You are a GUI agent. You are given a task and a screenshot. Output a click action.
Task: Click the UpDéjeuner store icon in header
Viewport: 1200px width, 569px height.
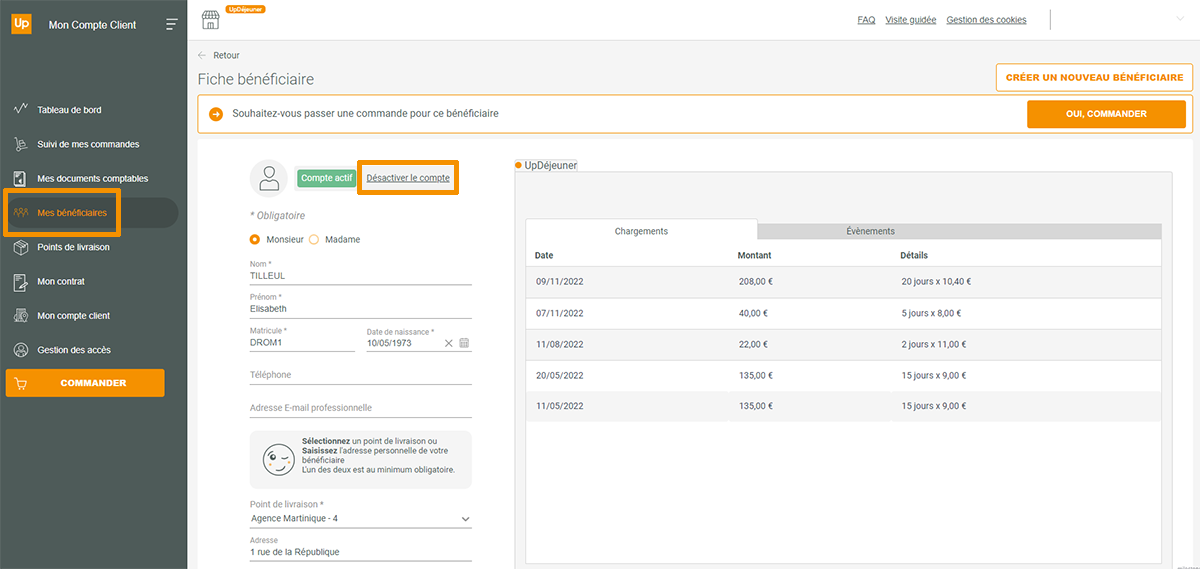(210, 20)
